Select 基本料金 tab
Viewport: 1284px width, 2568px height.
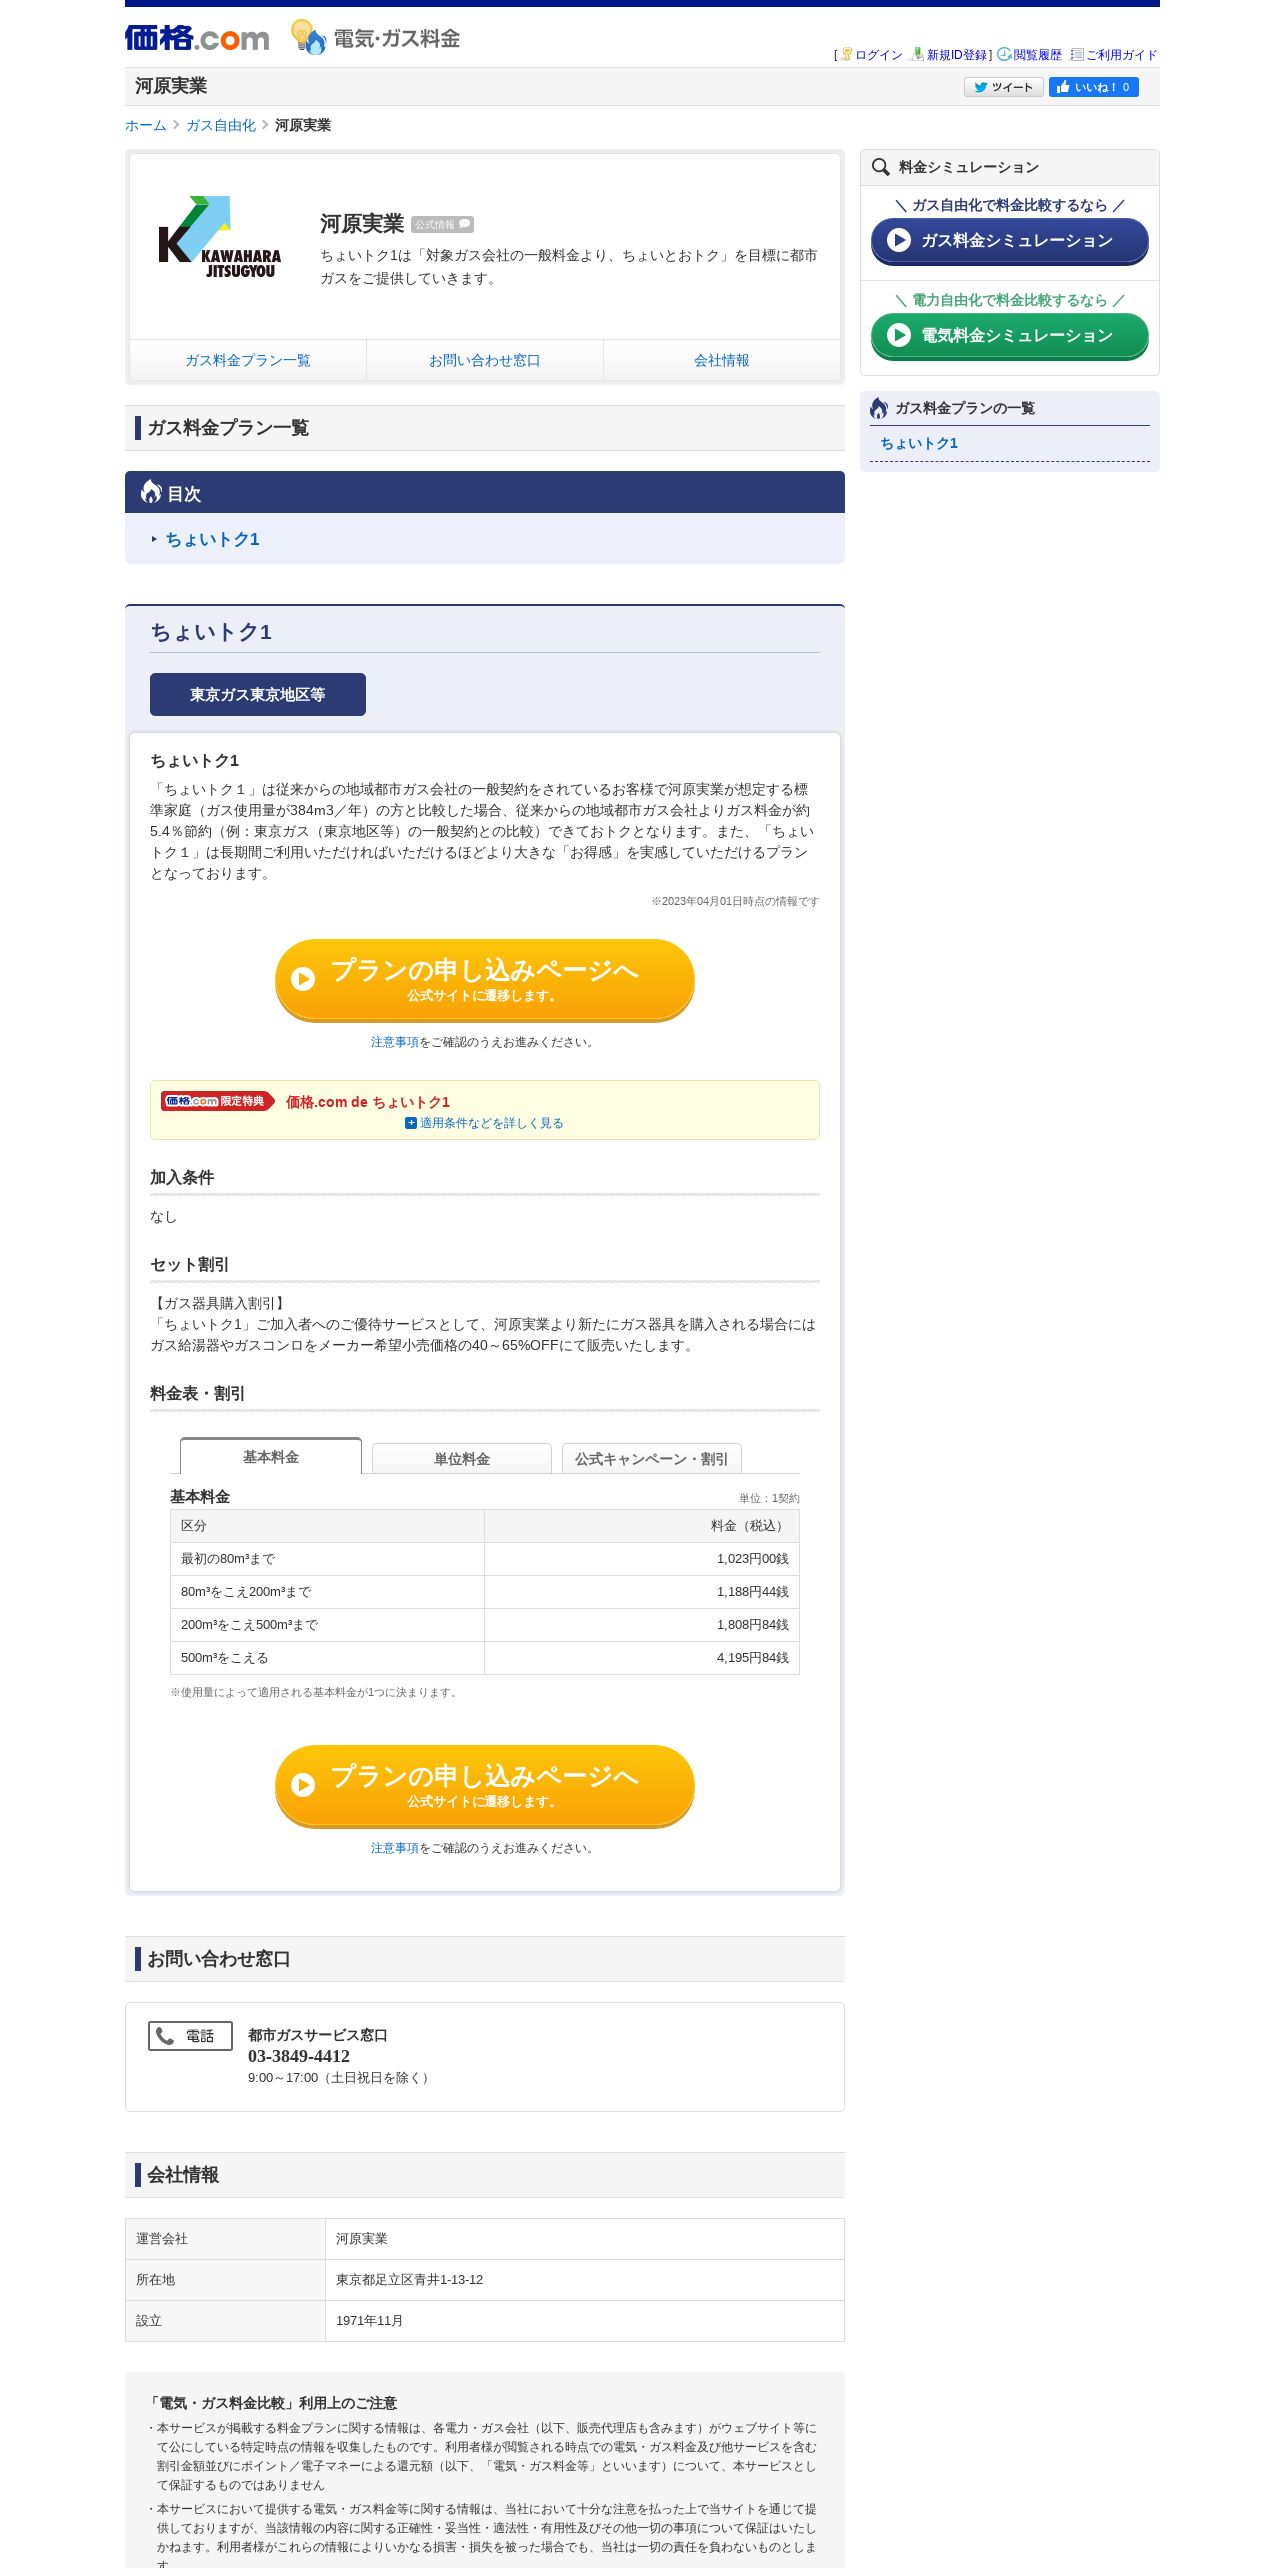click(270, 1457)
